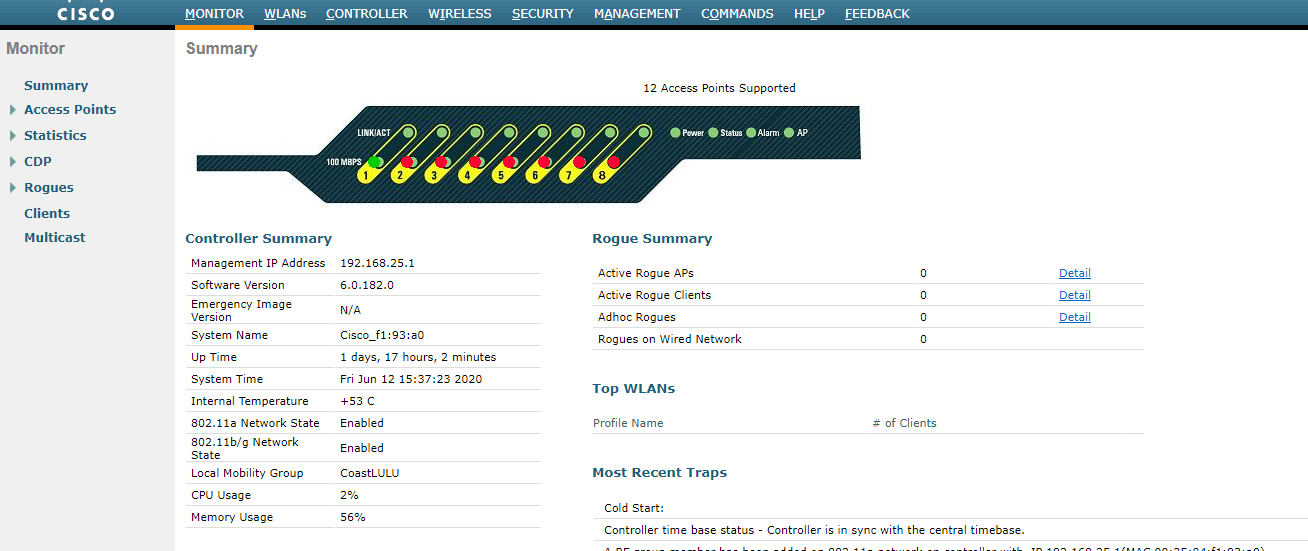Image resolution: width=1308 pixels, height=551 pixels.
Task: Click the Rogues sidebar label
Action: 49,188
